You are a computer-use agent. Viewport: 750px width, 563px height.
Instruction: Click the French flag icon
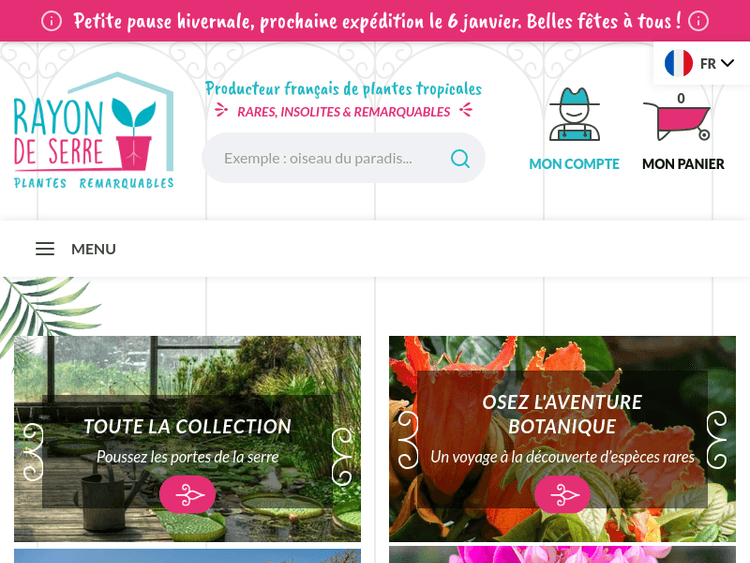(678, 63)
